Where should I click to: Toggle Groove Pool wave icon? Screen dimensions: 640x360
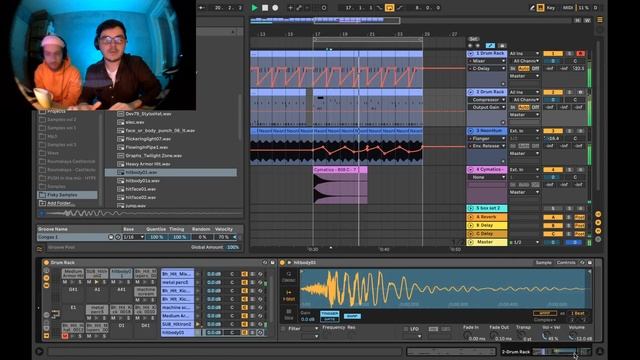[x=40, y=248]
